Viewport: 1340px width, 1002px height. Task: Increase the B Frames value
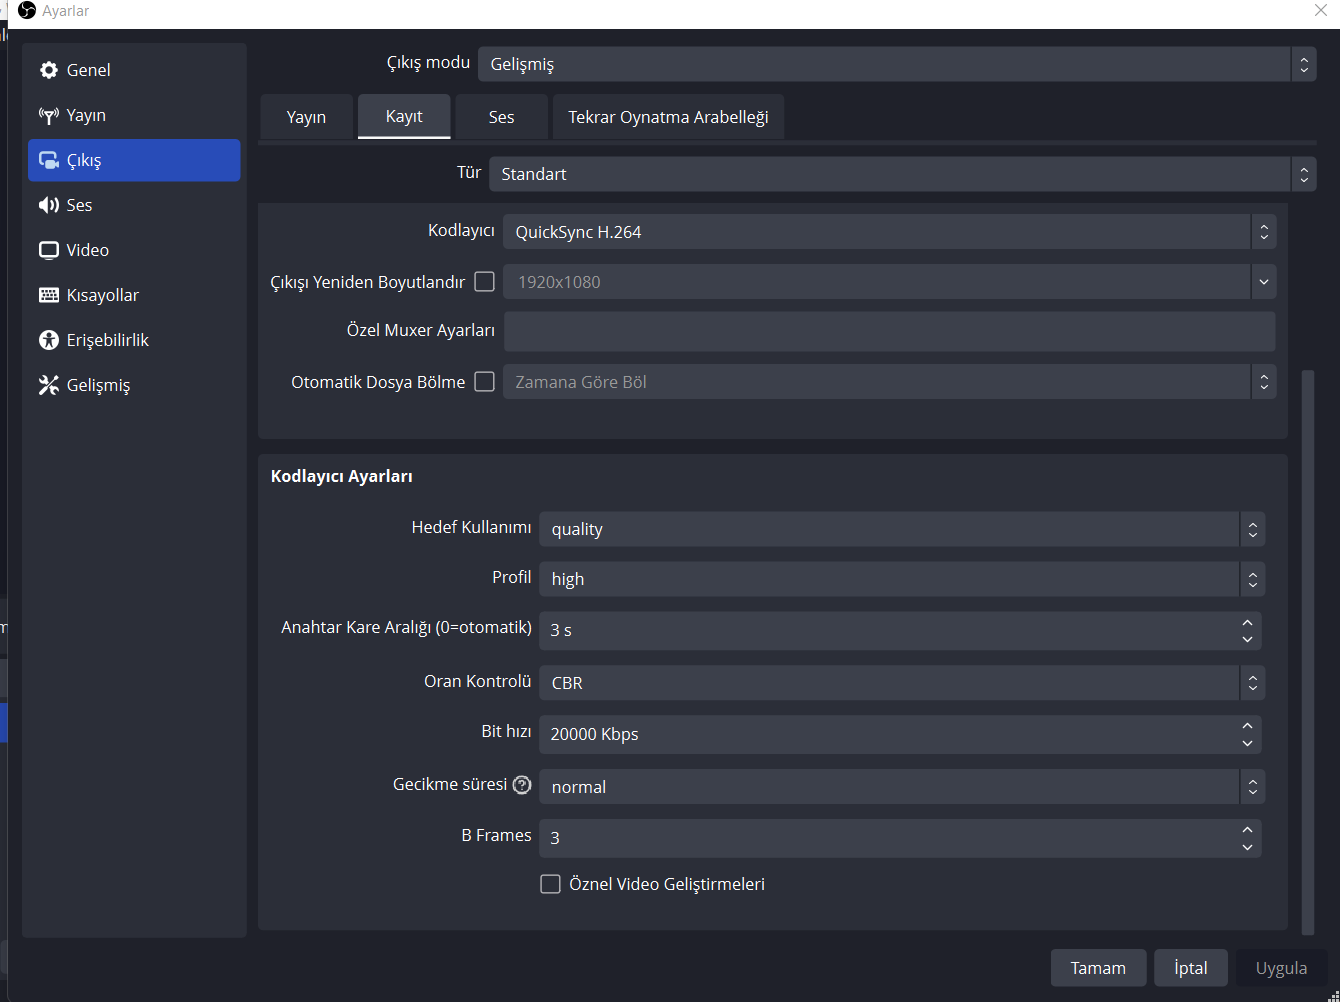1247,830
